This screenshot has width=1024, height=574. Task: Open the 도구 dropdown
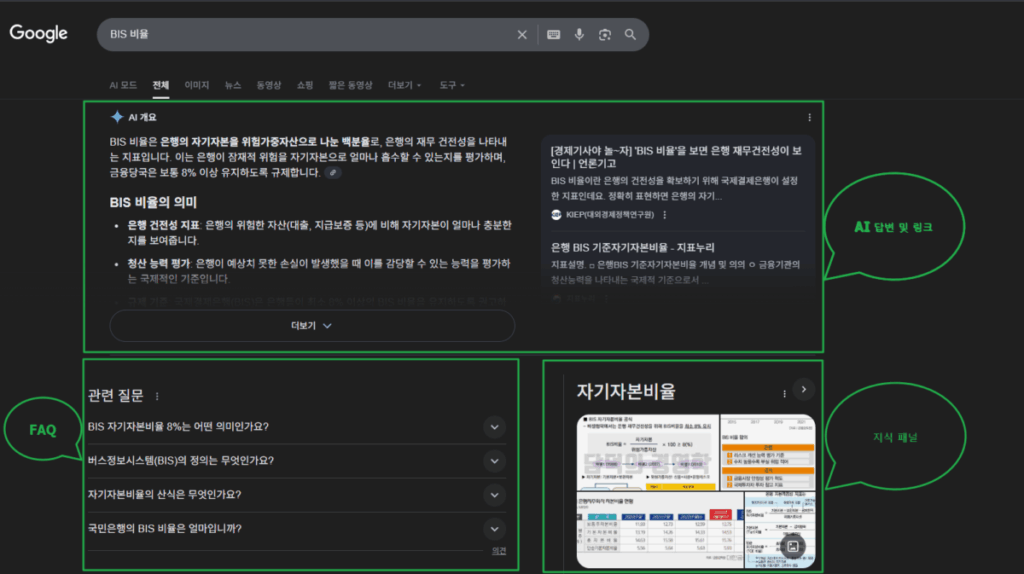[x=451, y=86]
